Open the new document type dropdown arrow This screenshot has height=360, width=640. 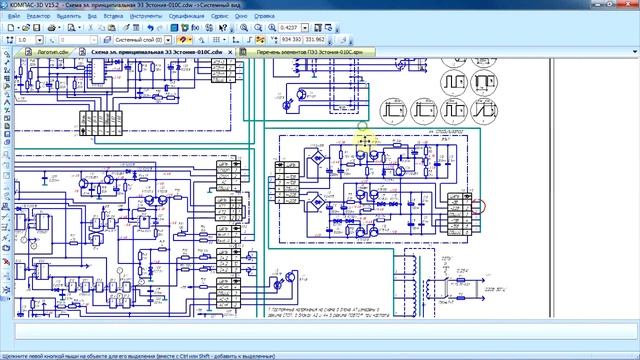(x=18, y=28)
